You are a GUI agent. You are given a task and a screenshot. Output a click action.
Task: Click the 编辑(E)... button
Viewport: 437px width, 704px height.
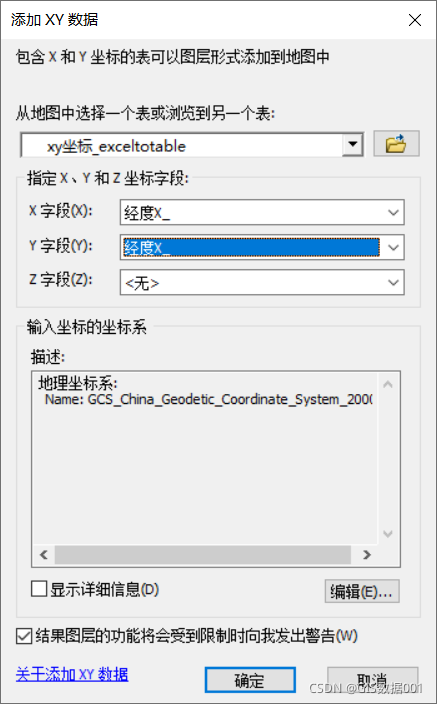tap(362, 591)
